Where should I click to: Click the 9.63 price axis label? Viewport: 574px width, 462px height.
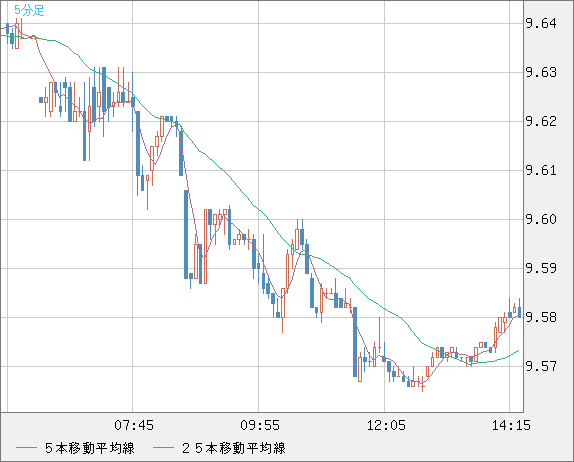541,72
